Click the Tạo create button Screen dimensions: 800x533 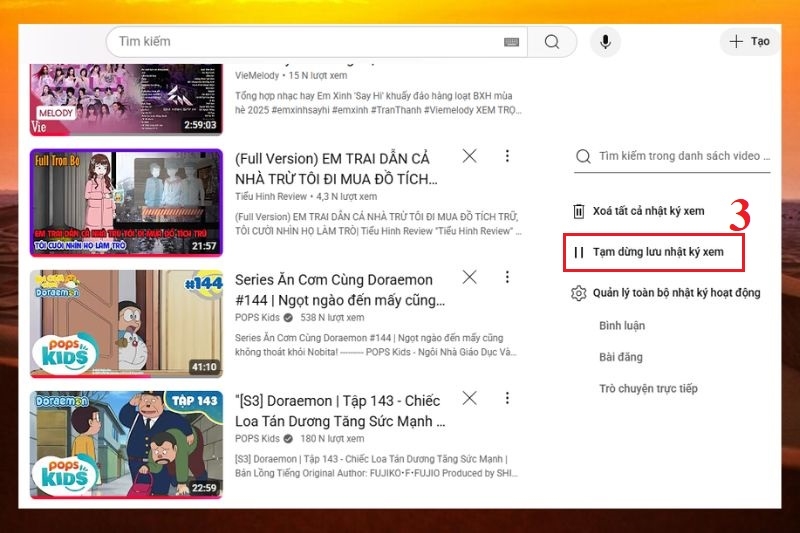tap(749, 41)
